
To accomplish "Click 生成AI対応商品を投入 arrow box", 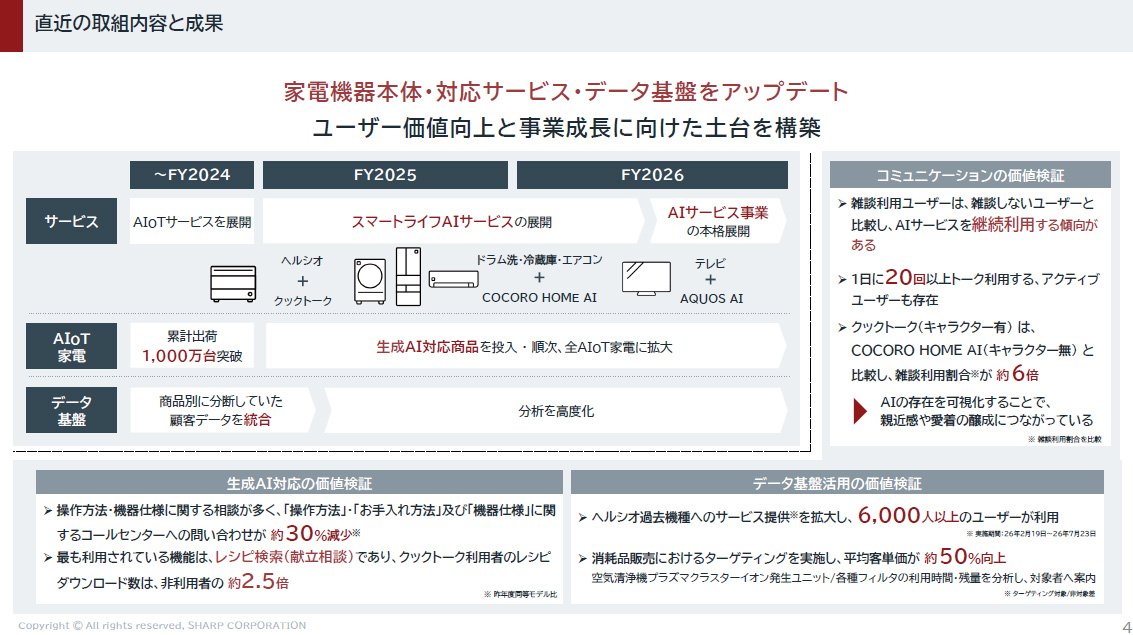I will 525,346.
